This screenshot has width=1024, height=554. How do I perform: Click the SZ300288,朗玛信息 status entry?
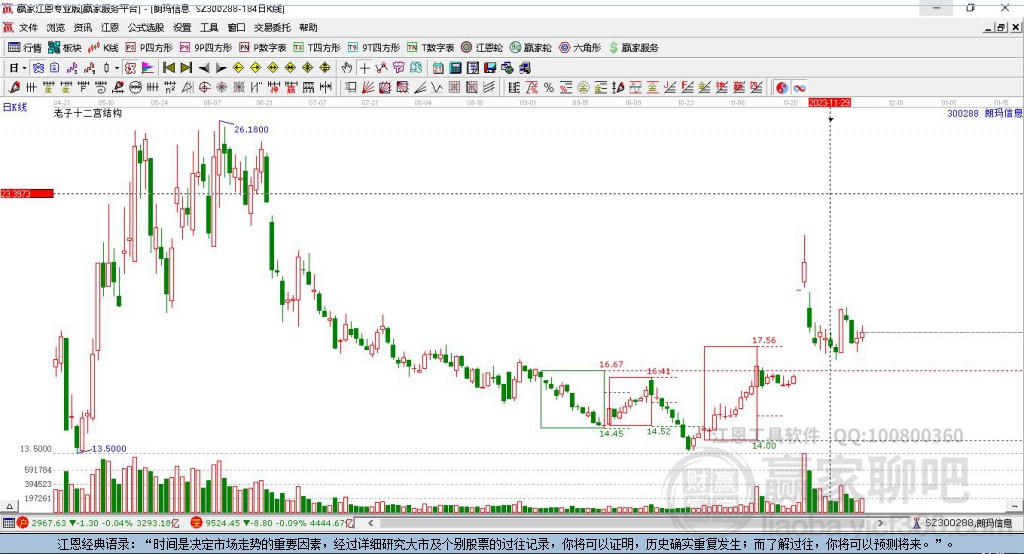pyautogui.click(x=963, y=523)
